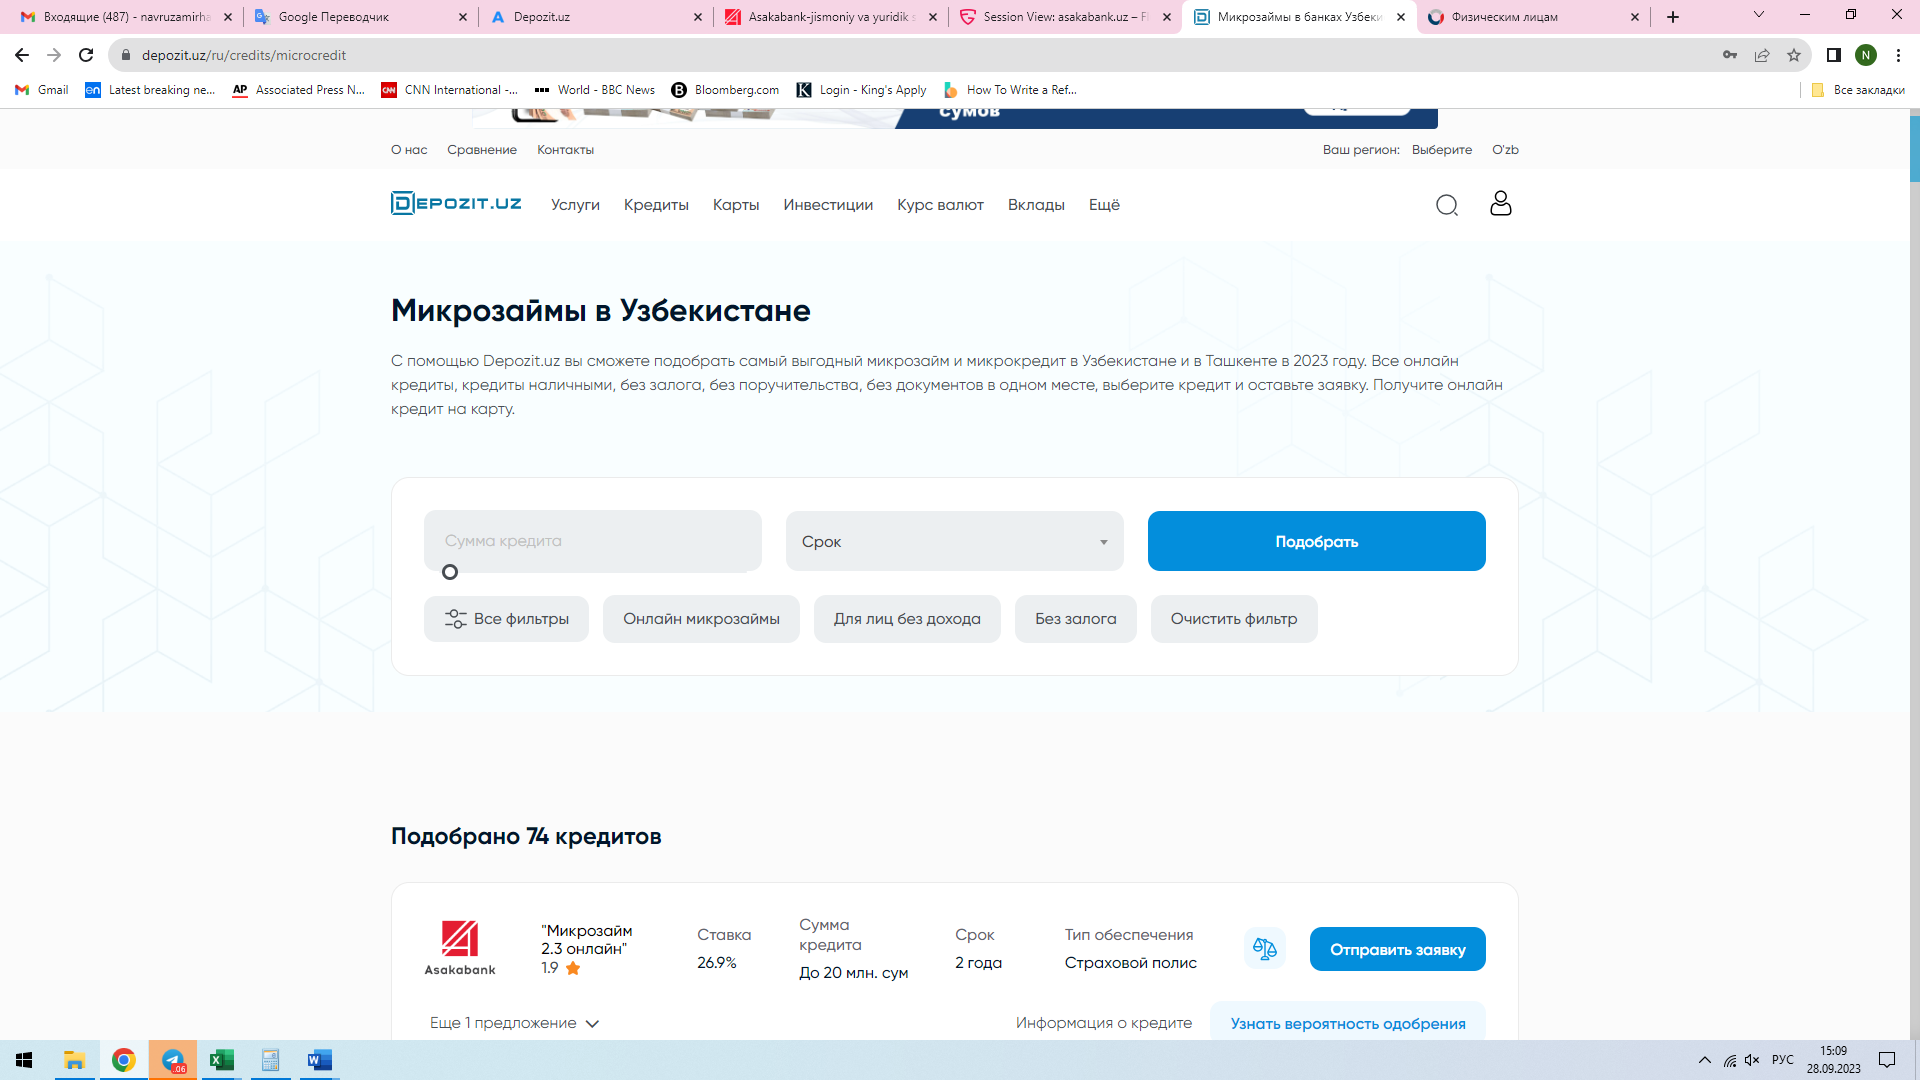The image size is (1920, 1080).
Task: Open Calculator from the taskbar
Action: point(270,1060)
